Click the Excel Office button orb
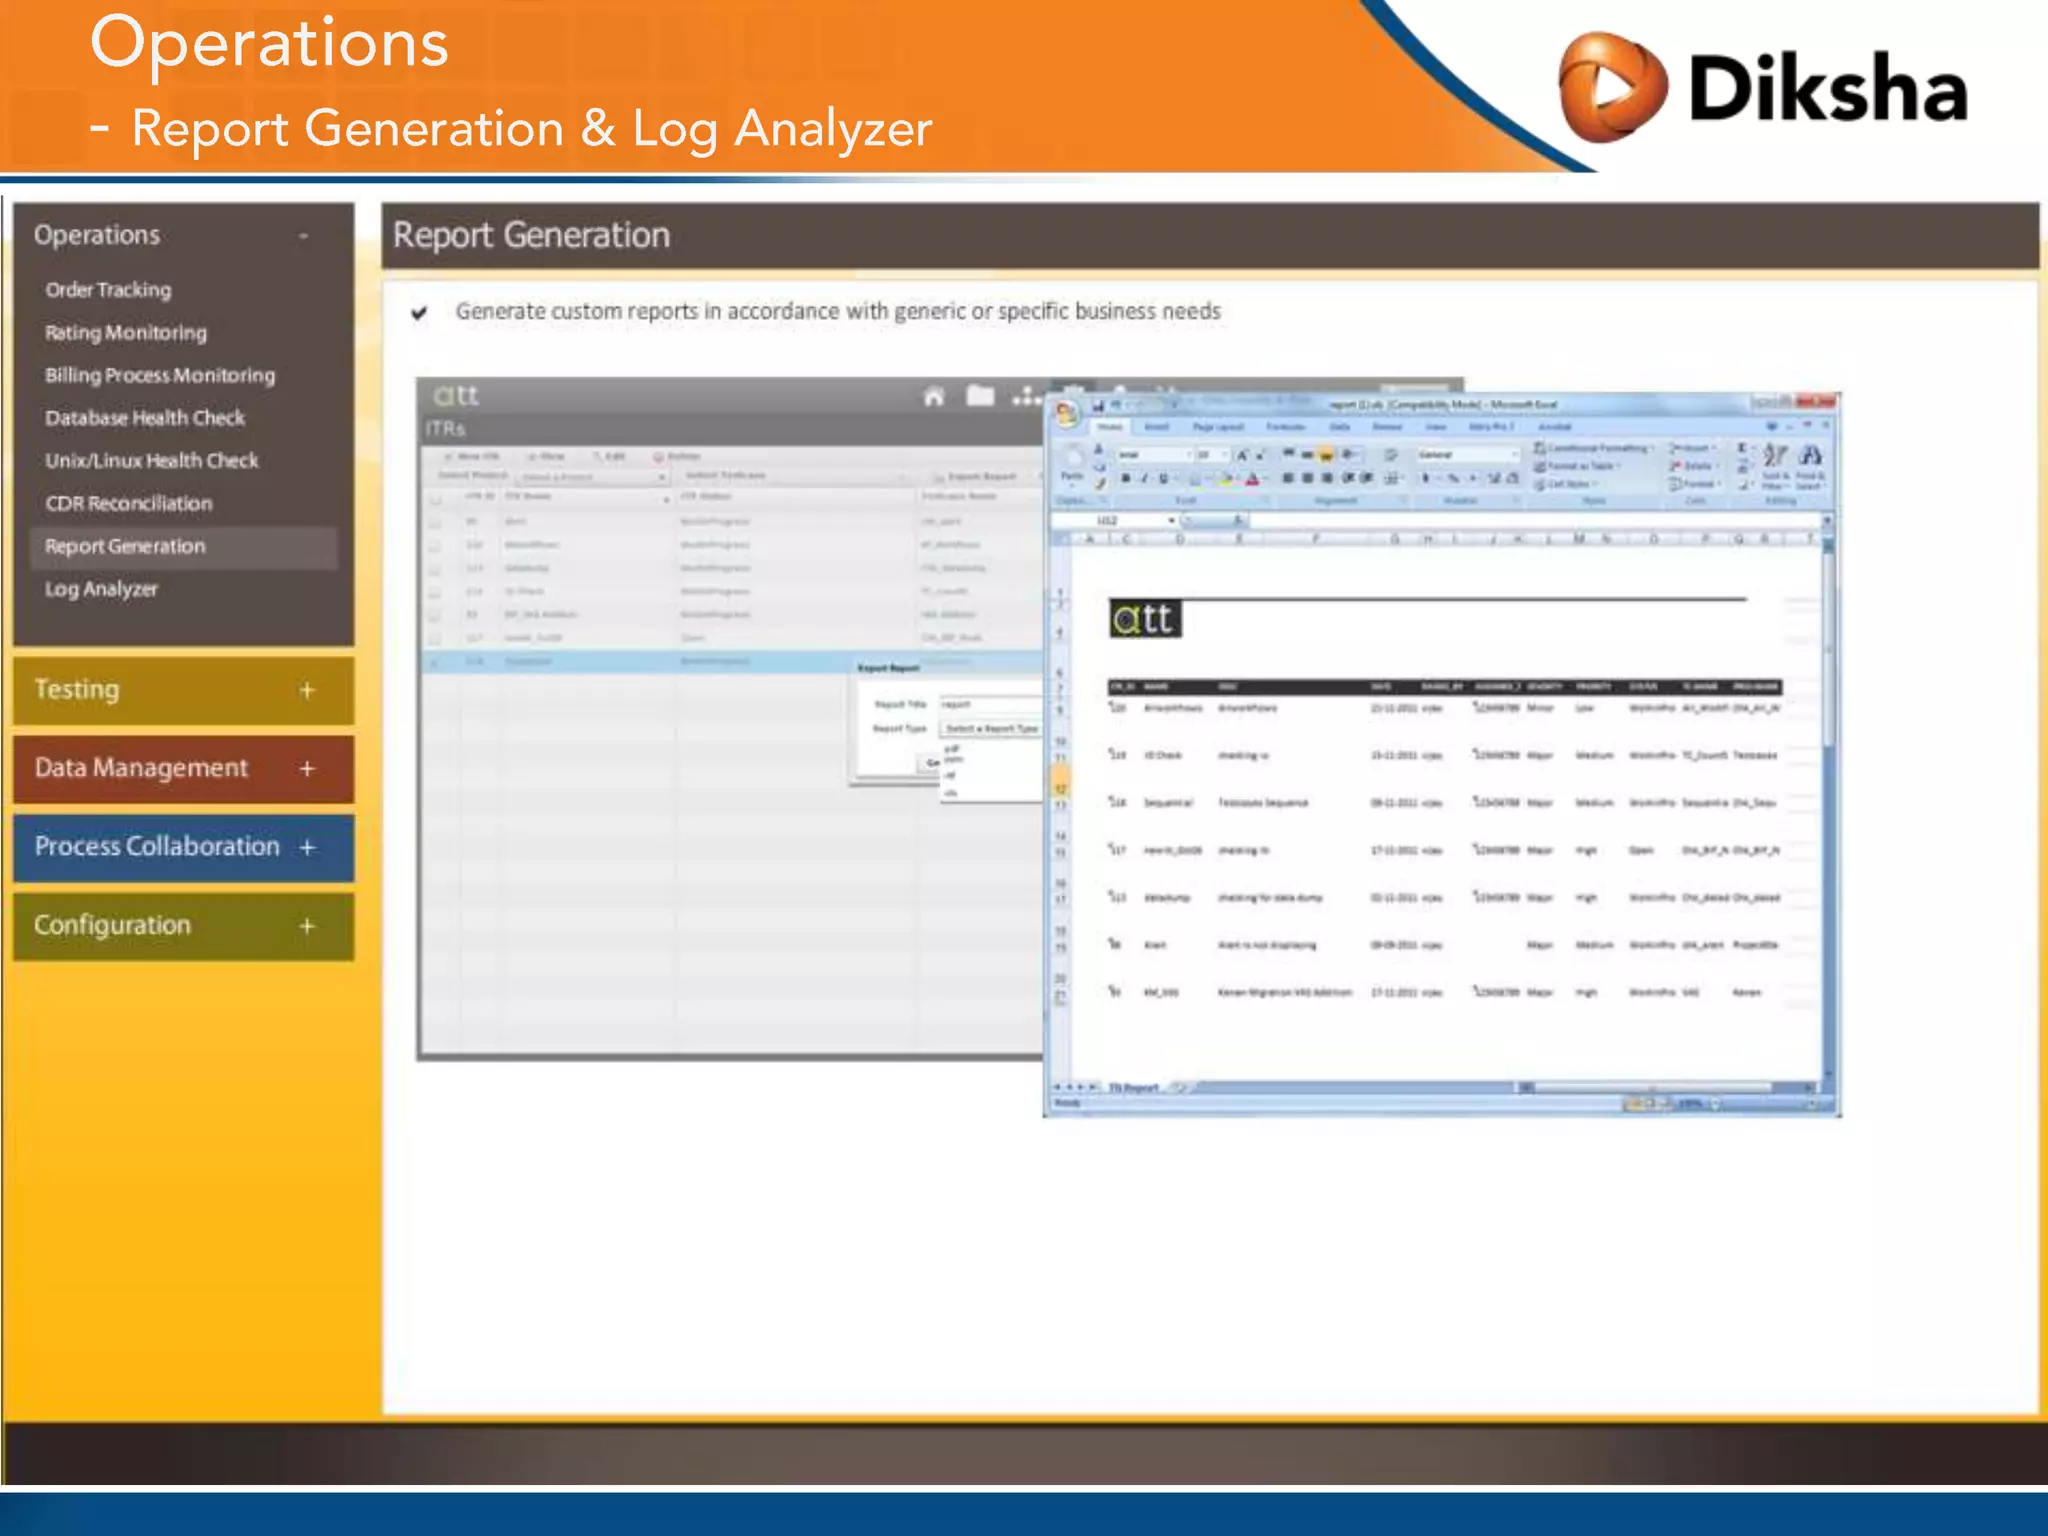 [x=1066, y=412]
